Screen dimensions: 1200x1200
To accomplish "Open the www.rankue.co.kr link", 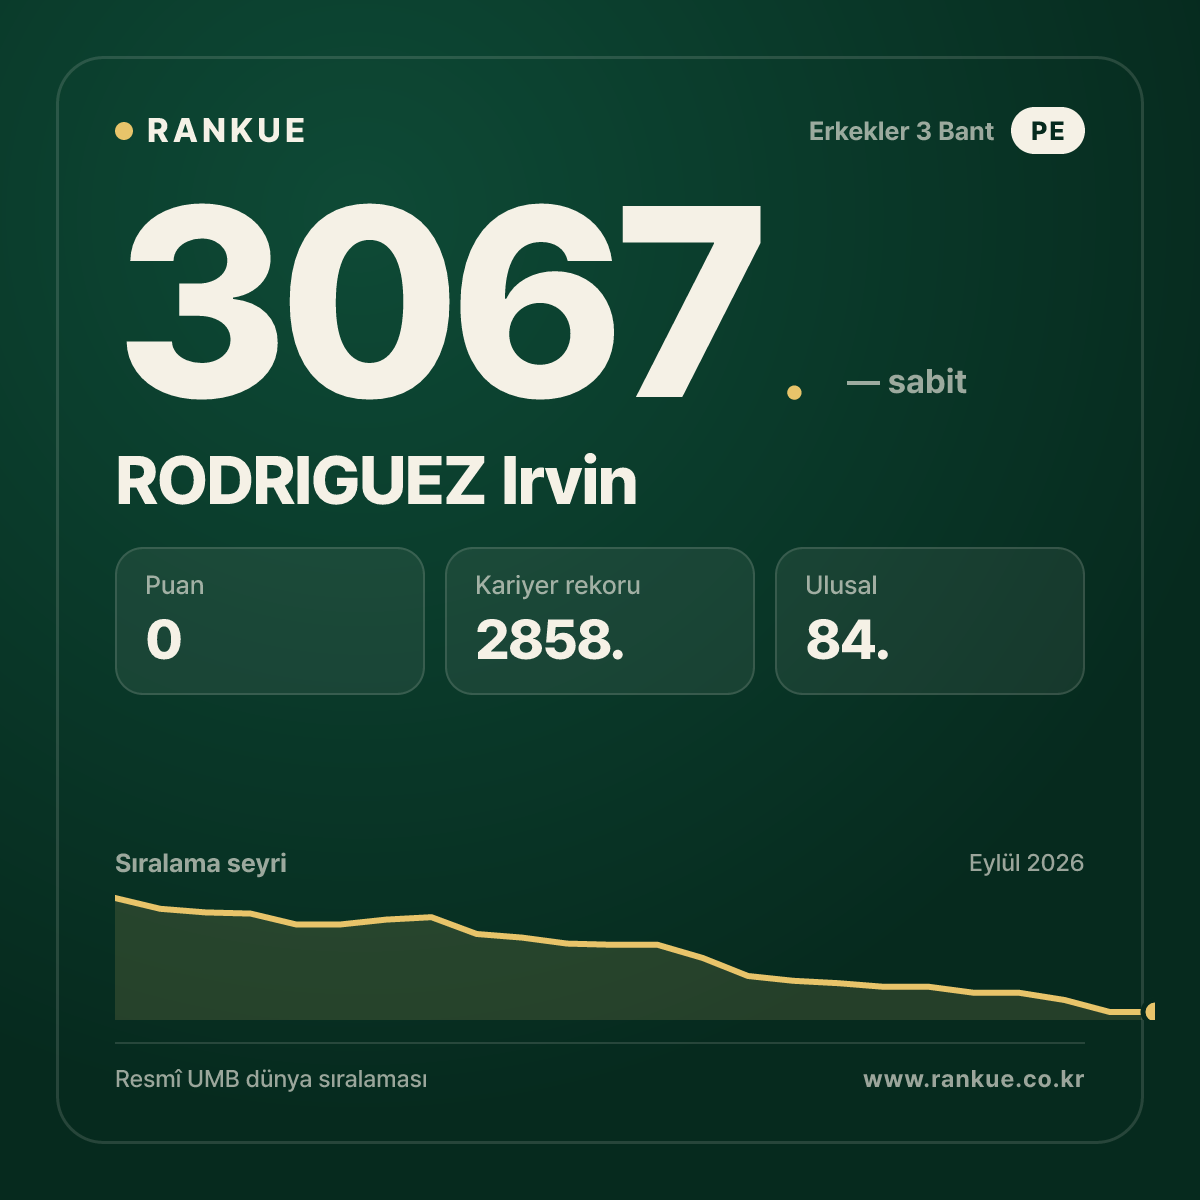I will 973,1080.
